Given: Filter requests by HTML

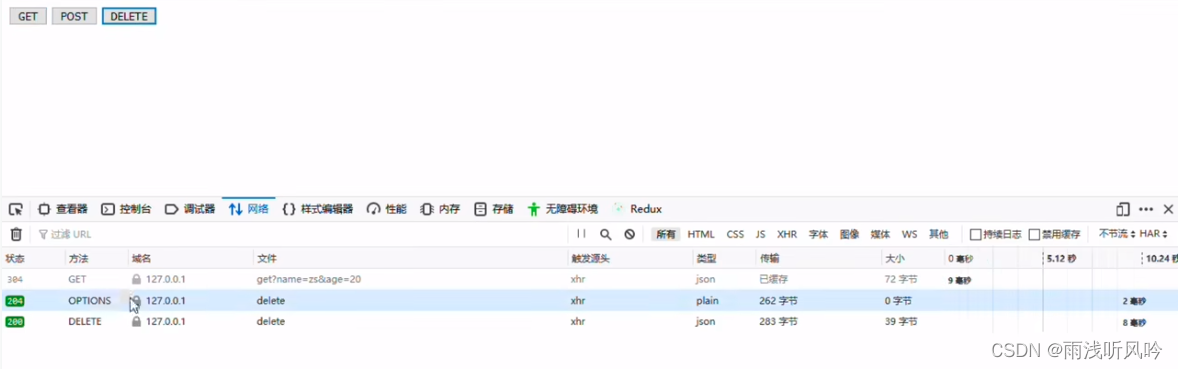Looking at the screenshot, I should [701, 234].
